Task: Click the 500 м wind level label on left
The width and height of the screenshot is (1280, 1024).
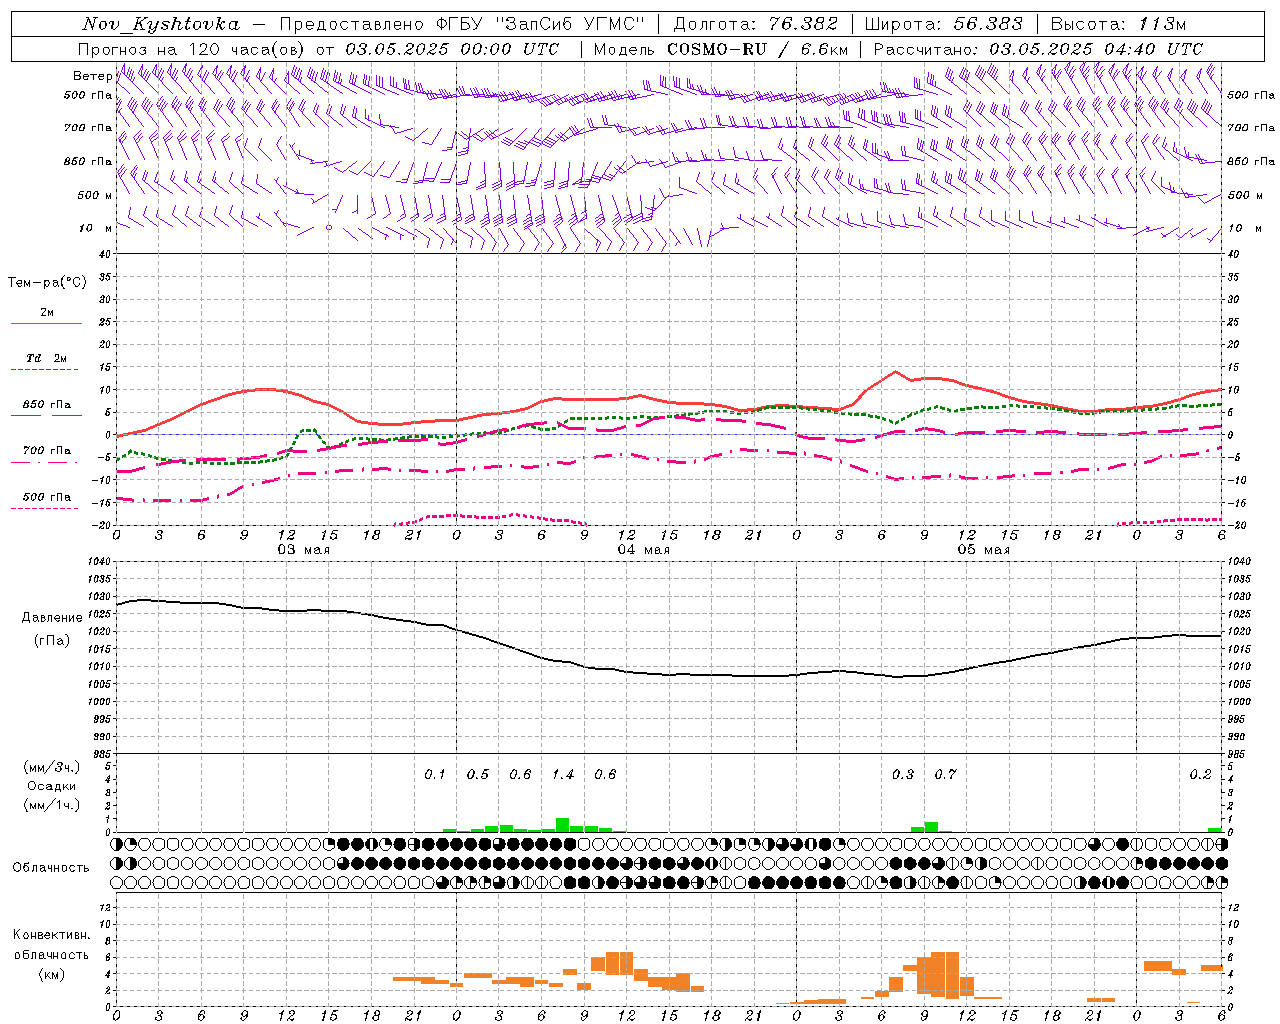Action: [95, 195]
